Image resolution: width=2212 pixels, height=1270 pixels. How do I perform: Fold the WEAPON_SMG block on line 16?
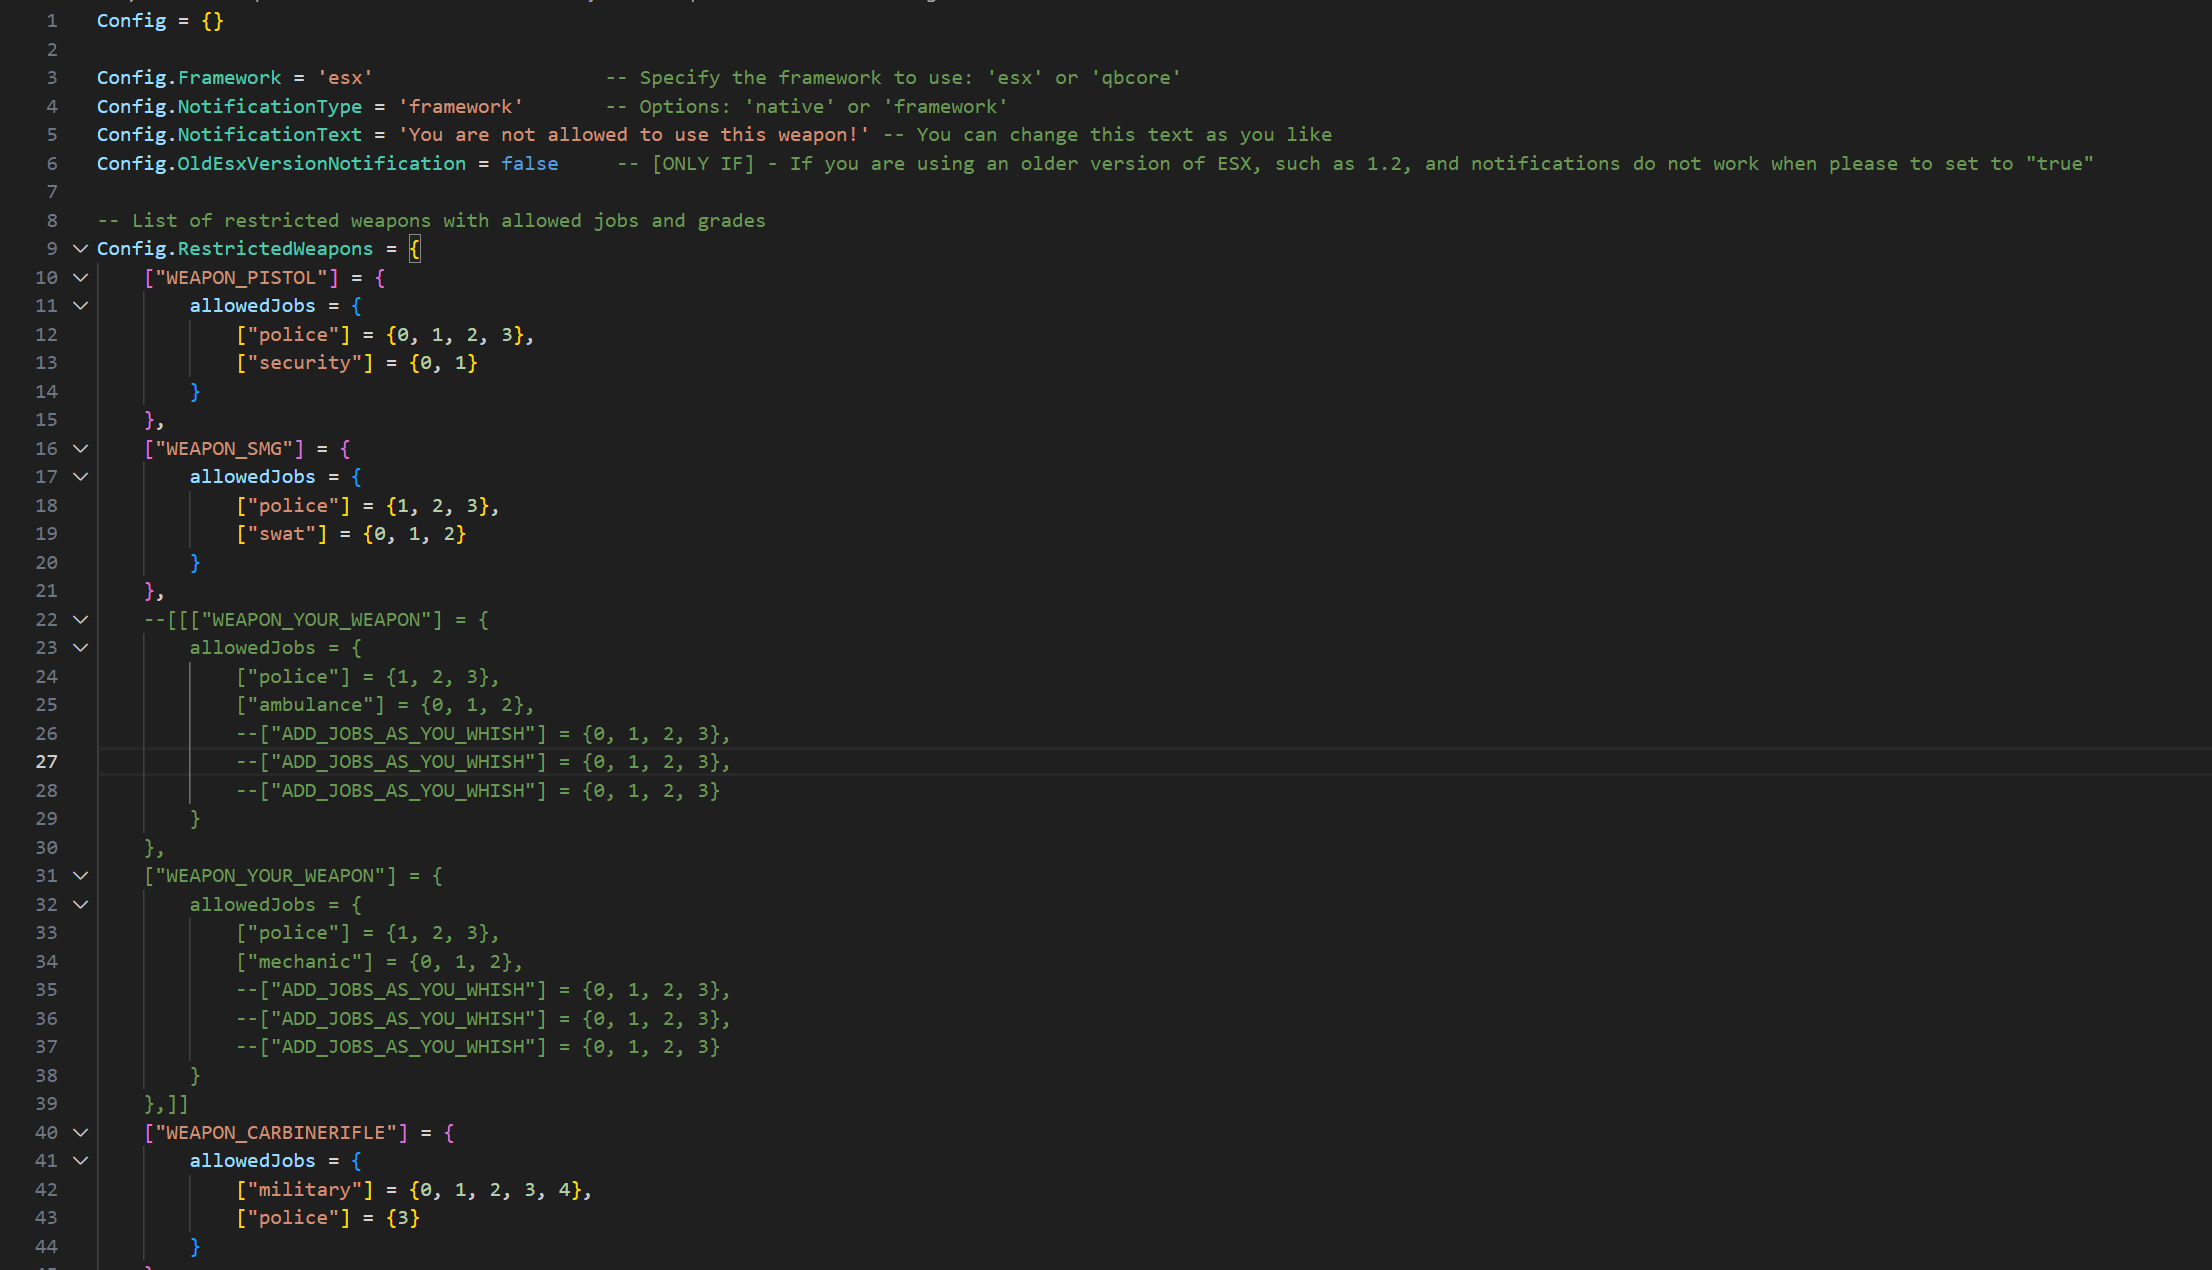pos(81,449)
